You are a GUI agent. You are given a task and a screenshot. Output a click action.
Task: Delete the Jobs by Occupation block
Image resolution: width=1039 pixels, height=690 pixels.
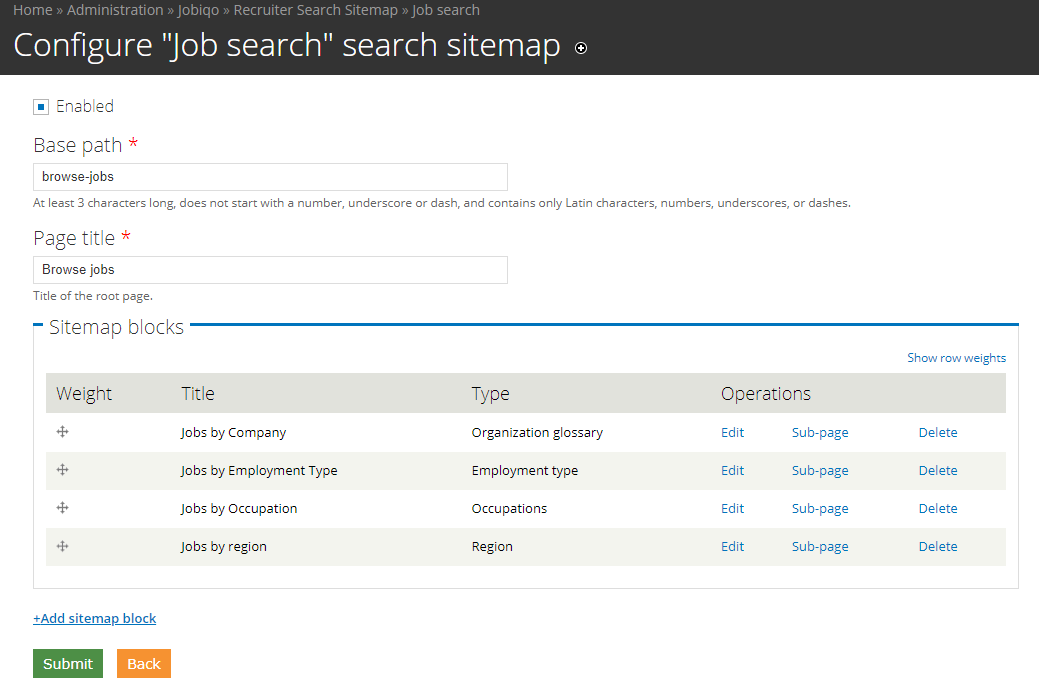click(937, 509)
